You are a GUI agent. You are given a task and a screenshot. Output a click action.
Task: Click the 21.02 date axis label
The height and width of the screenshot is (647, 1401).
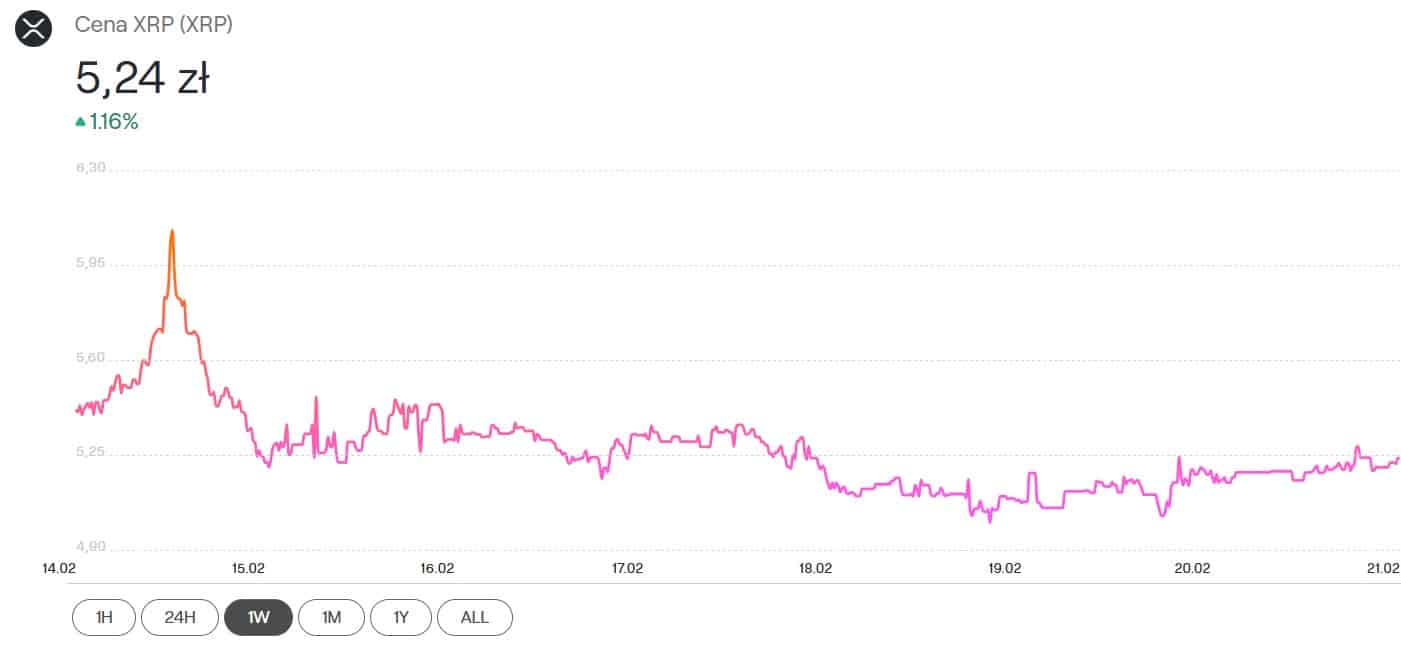(1383, 568)
